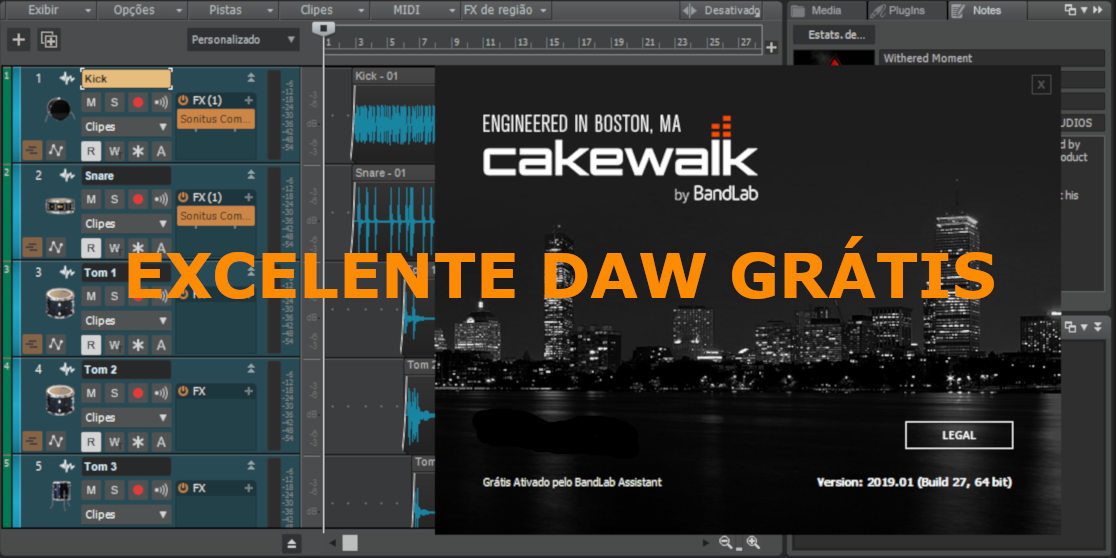The height and width of the screenshot is (558, 1116).
Task: Open Sonitus Compressor on Kick track
Action: 216,119
